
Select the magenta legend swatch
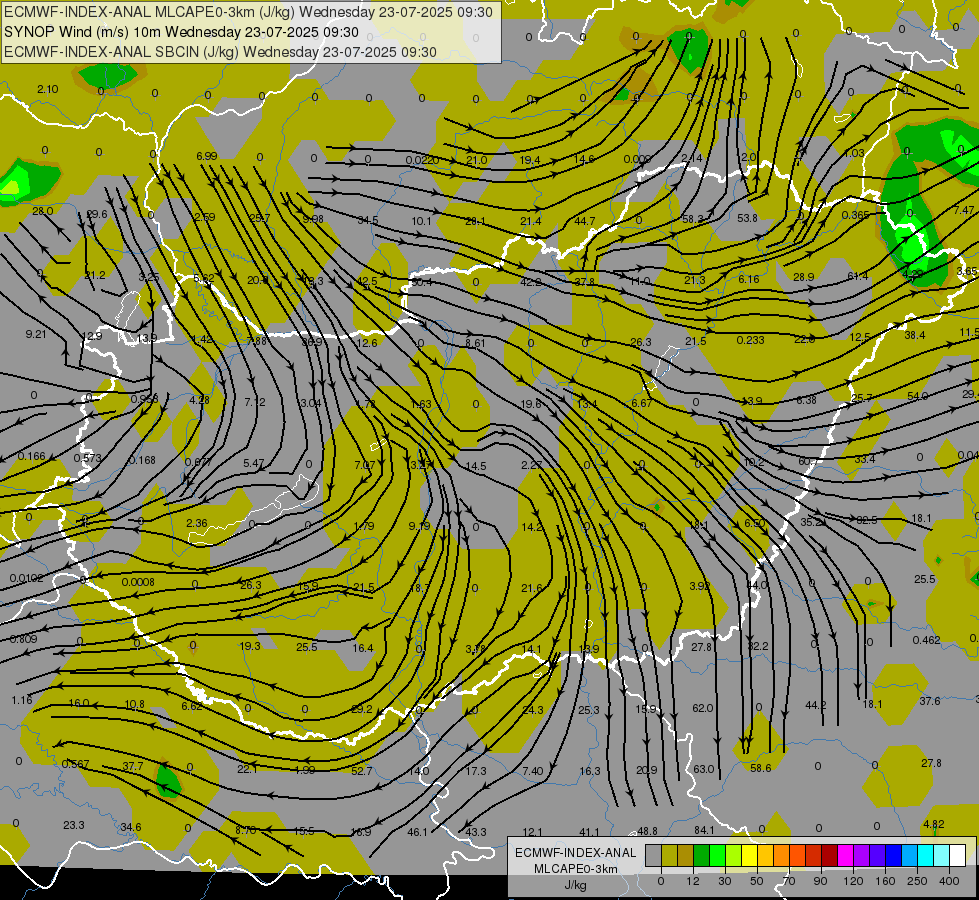click(845, 856)
